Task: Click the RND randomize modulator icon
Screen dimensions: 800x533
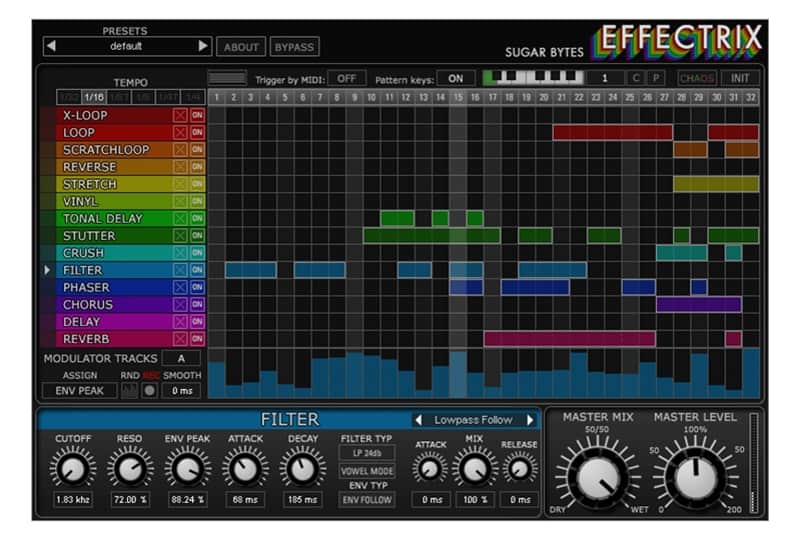Action: (x=129, y=391)
